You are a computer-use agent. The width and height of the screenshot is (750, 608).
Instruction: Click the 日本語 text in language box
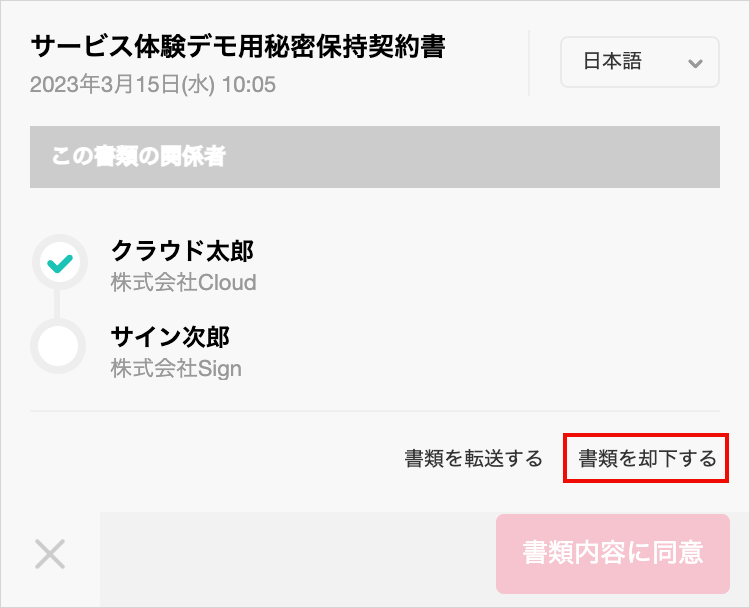click(612, 61)
